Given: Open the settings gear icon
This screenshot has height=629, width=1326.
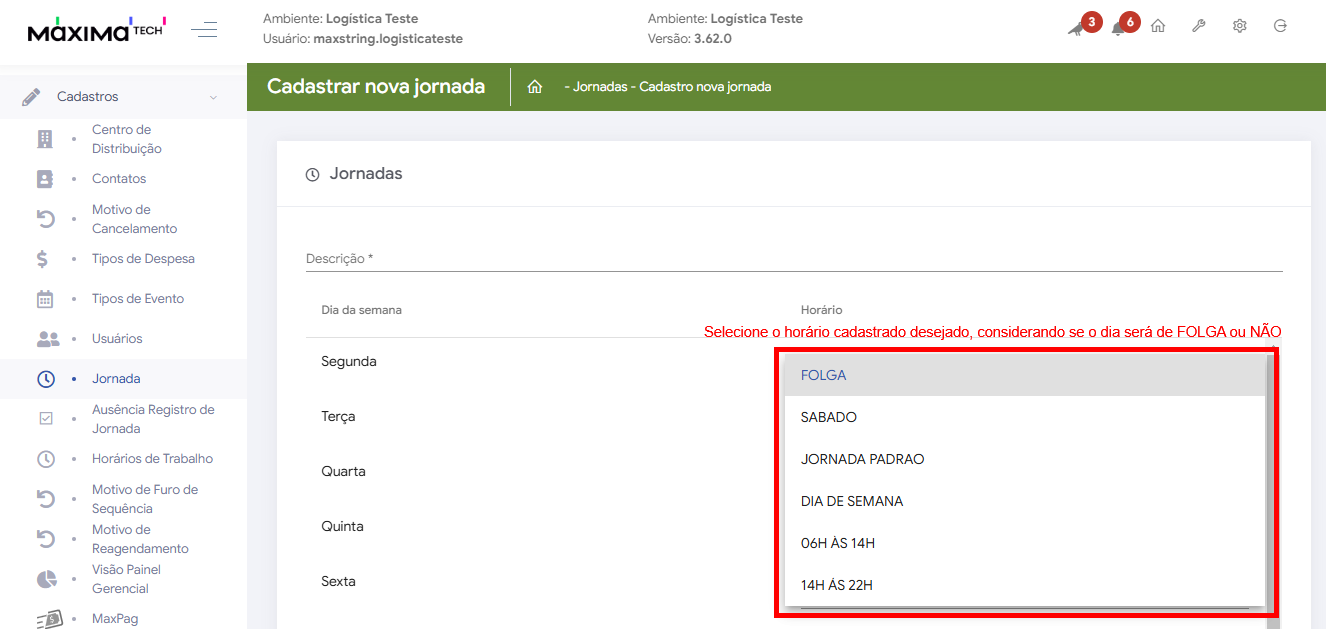Looking at the screenshot, I should tap(1239, 27).
